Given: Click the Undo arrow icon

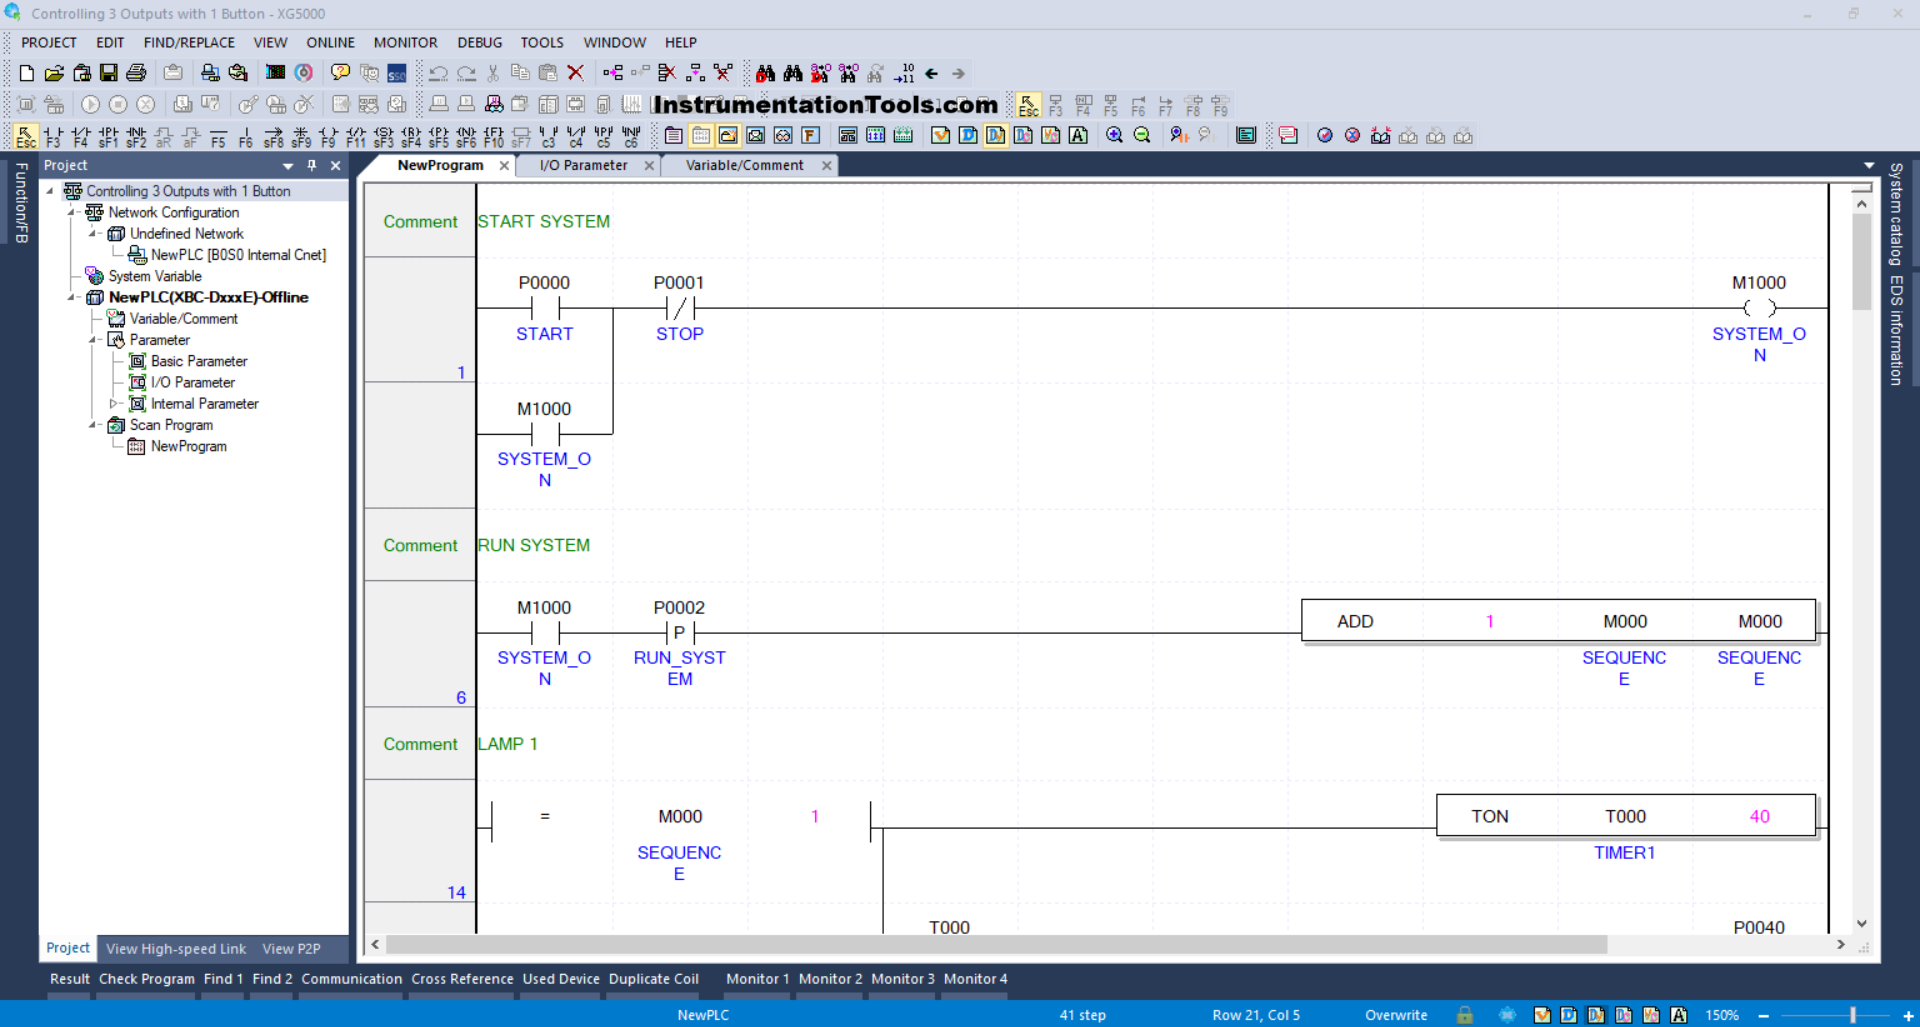Looking at the screenshot, I should click(438, 73).
